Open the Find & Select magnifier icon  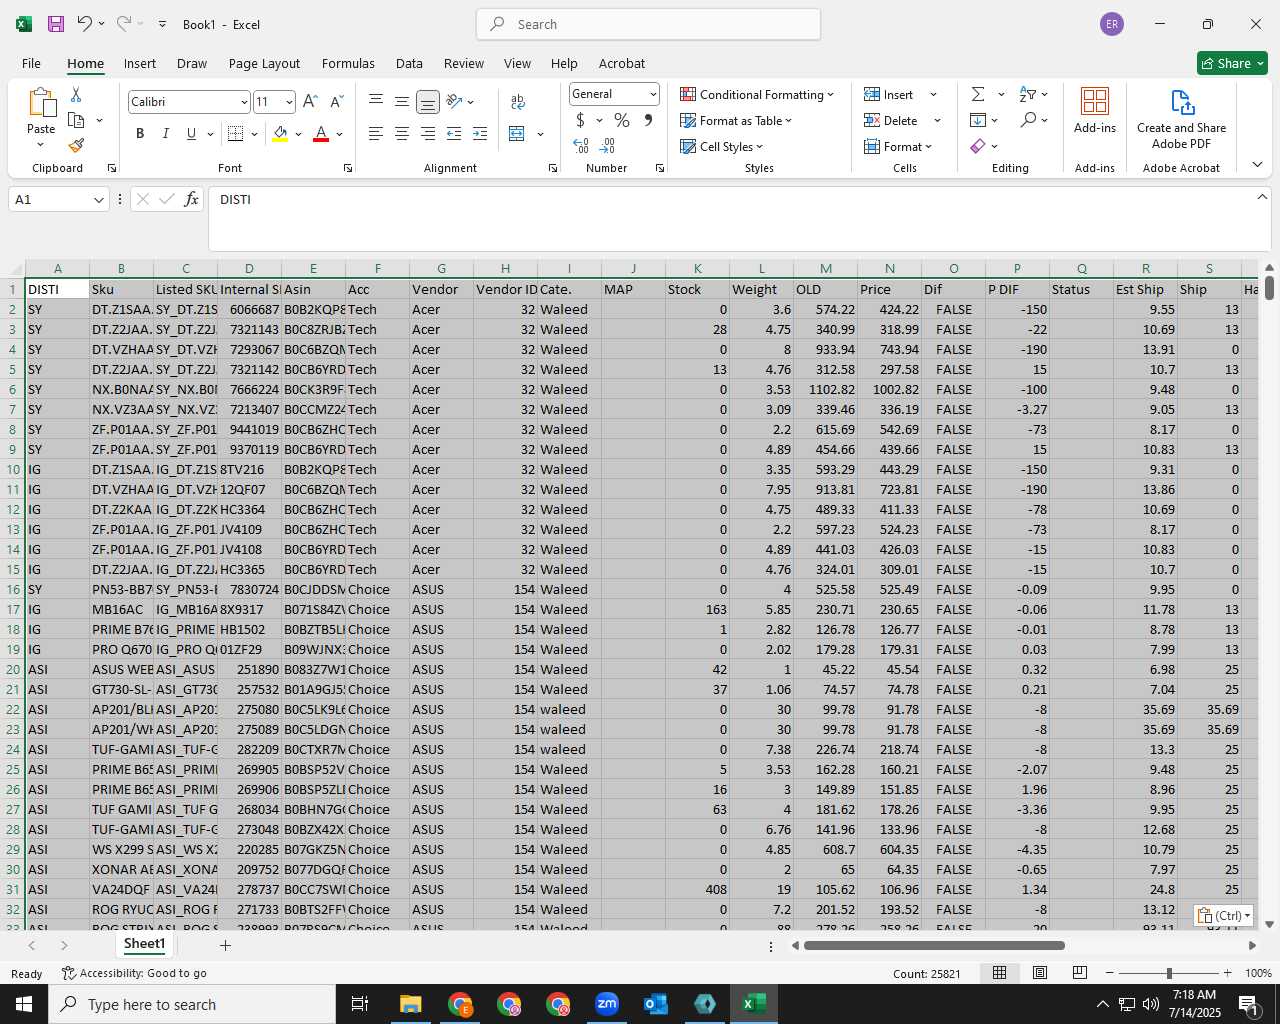1028,120
